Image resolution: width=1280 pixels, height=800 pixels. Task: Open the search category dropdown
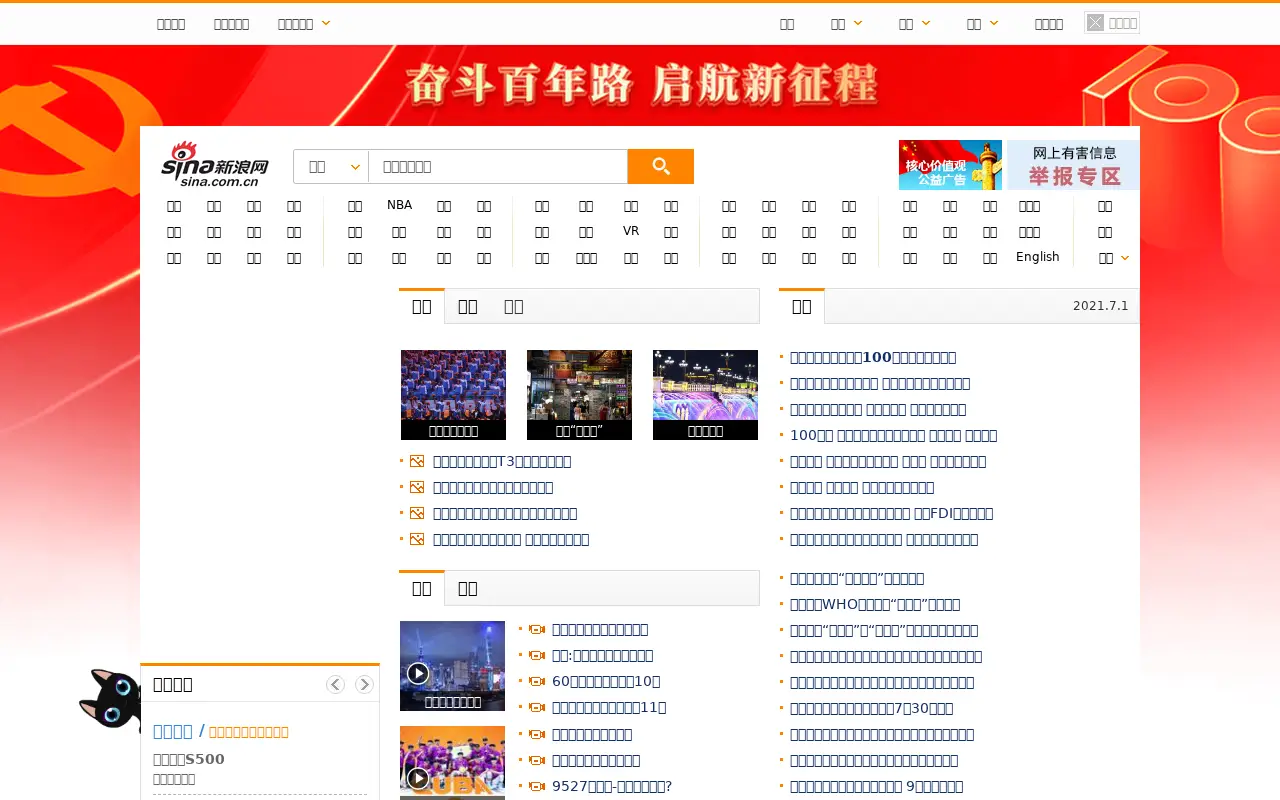(331, 166)
